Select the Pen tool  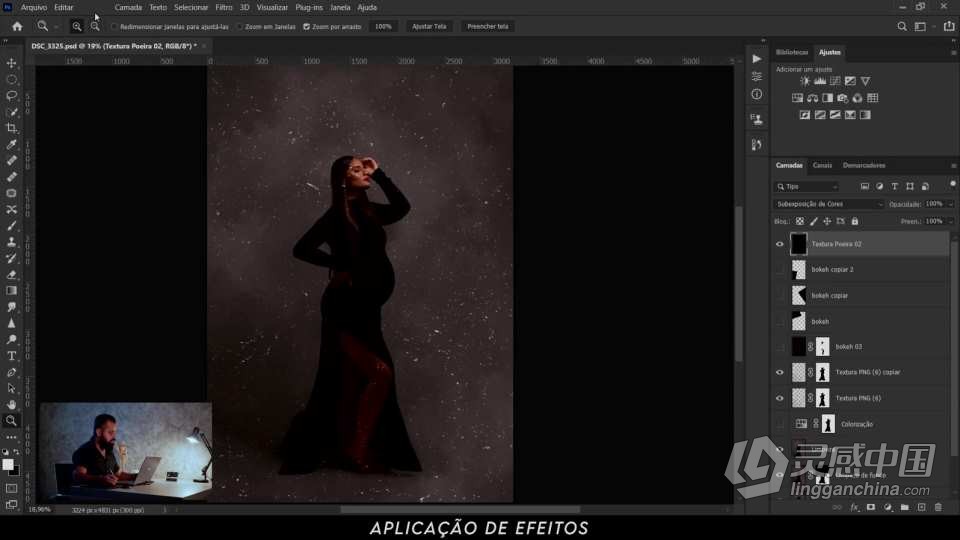pos(11,372)
